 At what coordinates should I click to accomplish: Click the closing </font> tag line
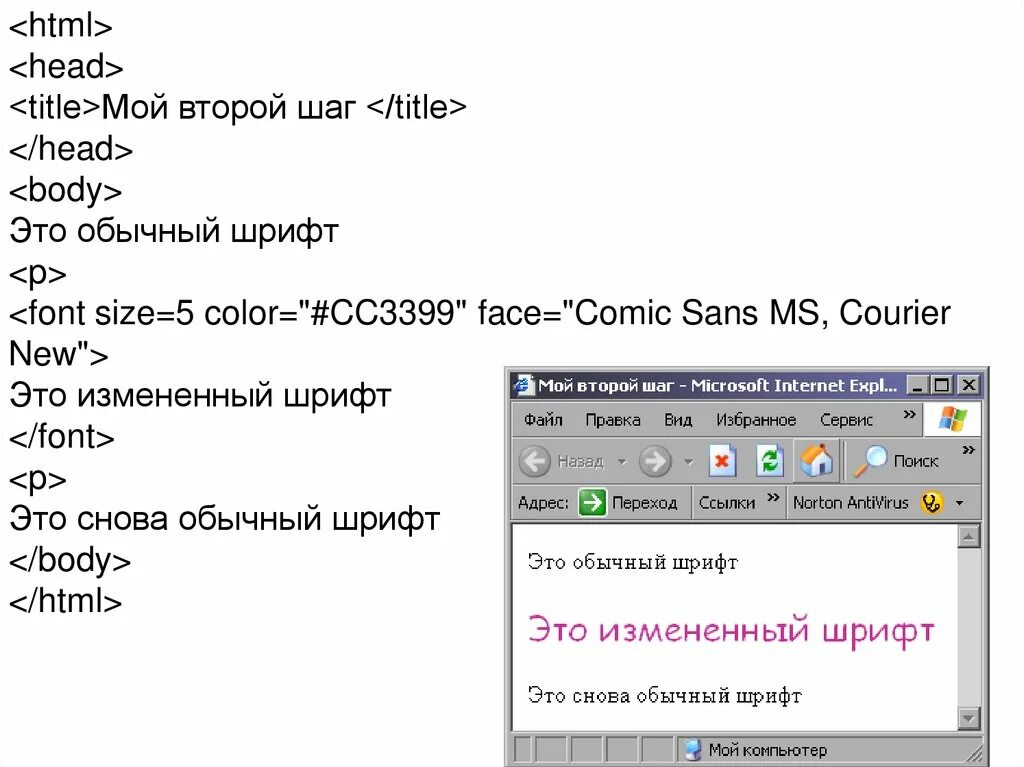(x=61, y=436)
